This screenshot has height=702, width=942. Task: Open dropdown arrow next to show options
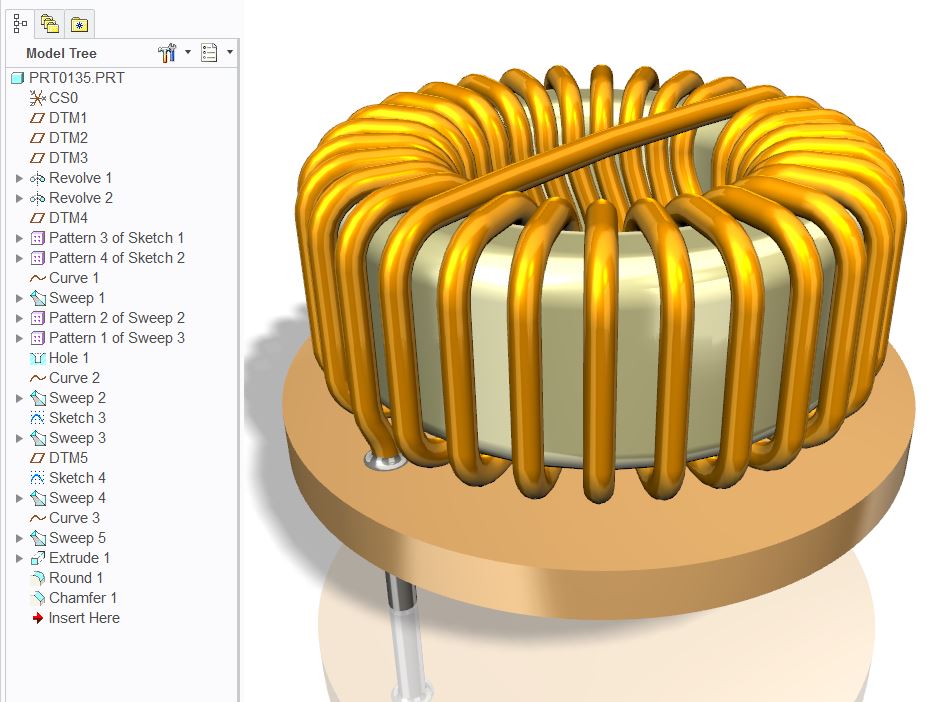pyautogui.click(x=230, y=52)
